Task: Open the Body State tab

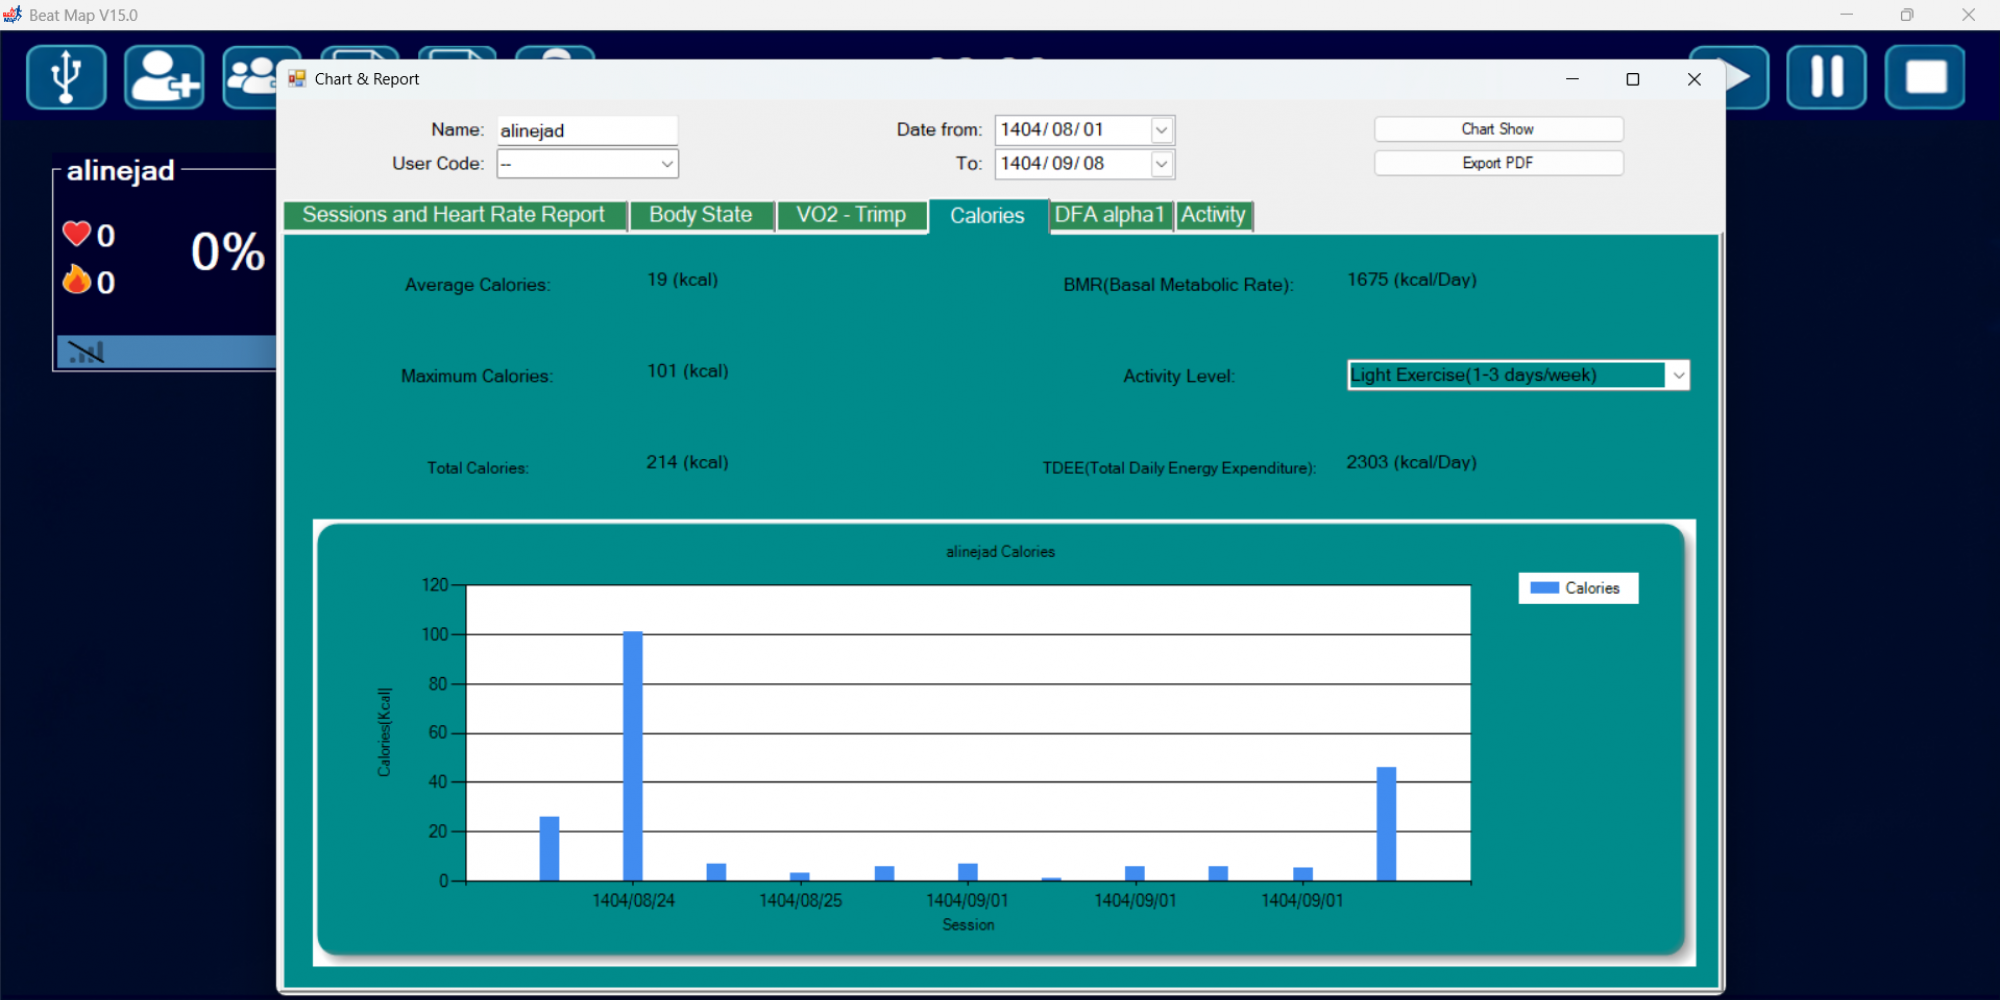Action: [x=700, y=215]
